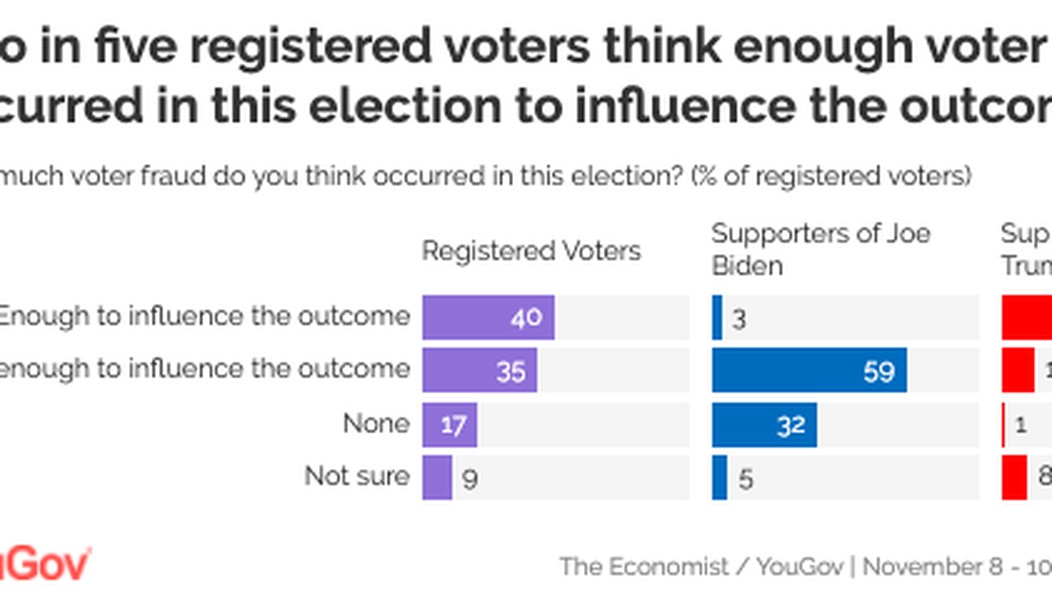Click the Not sure row label

(x=357, y=477)
